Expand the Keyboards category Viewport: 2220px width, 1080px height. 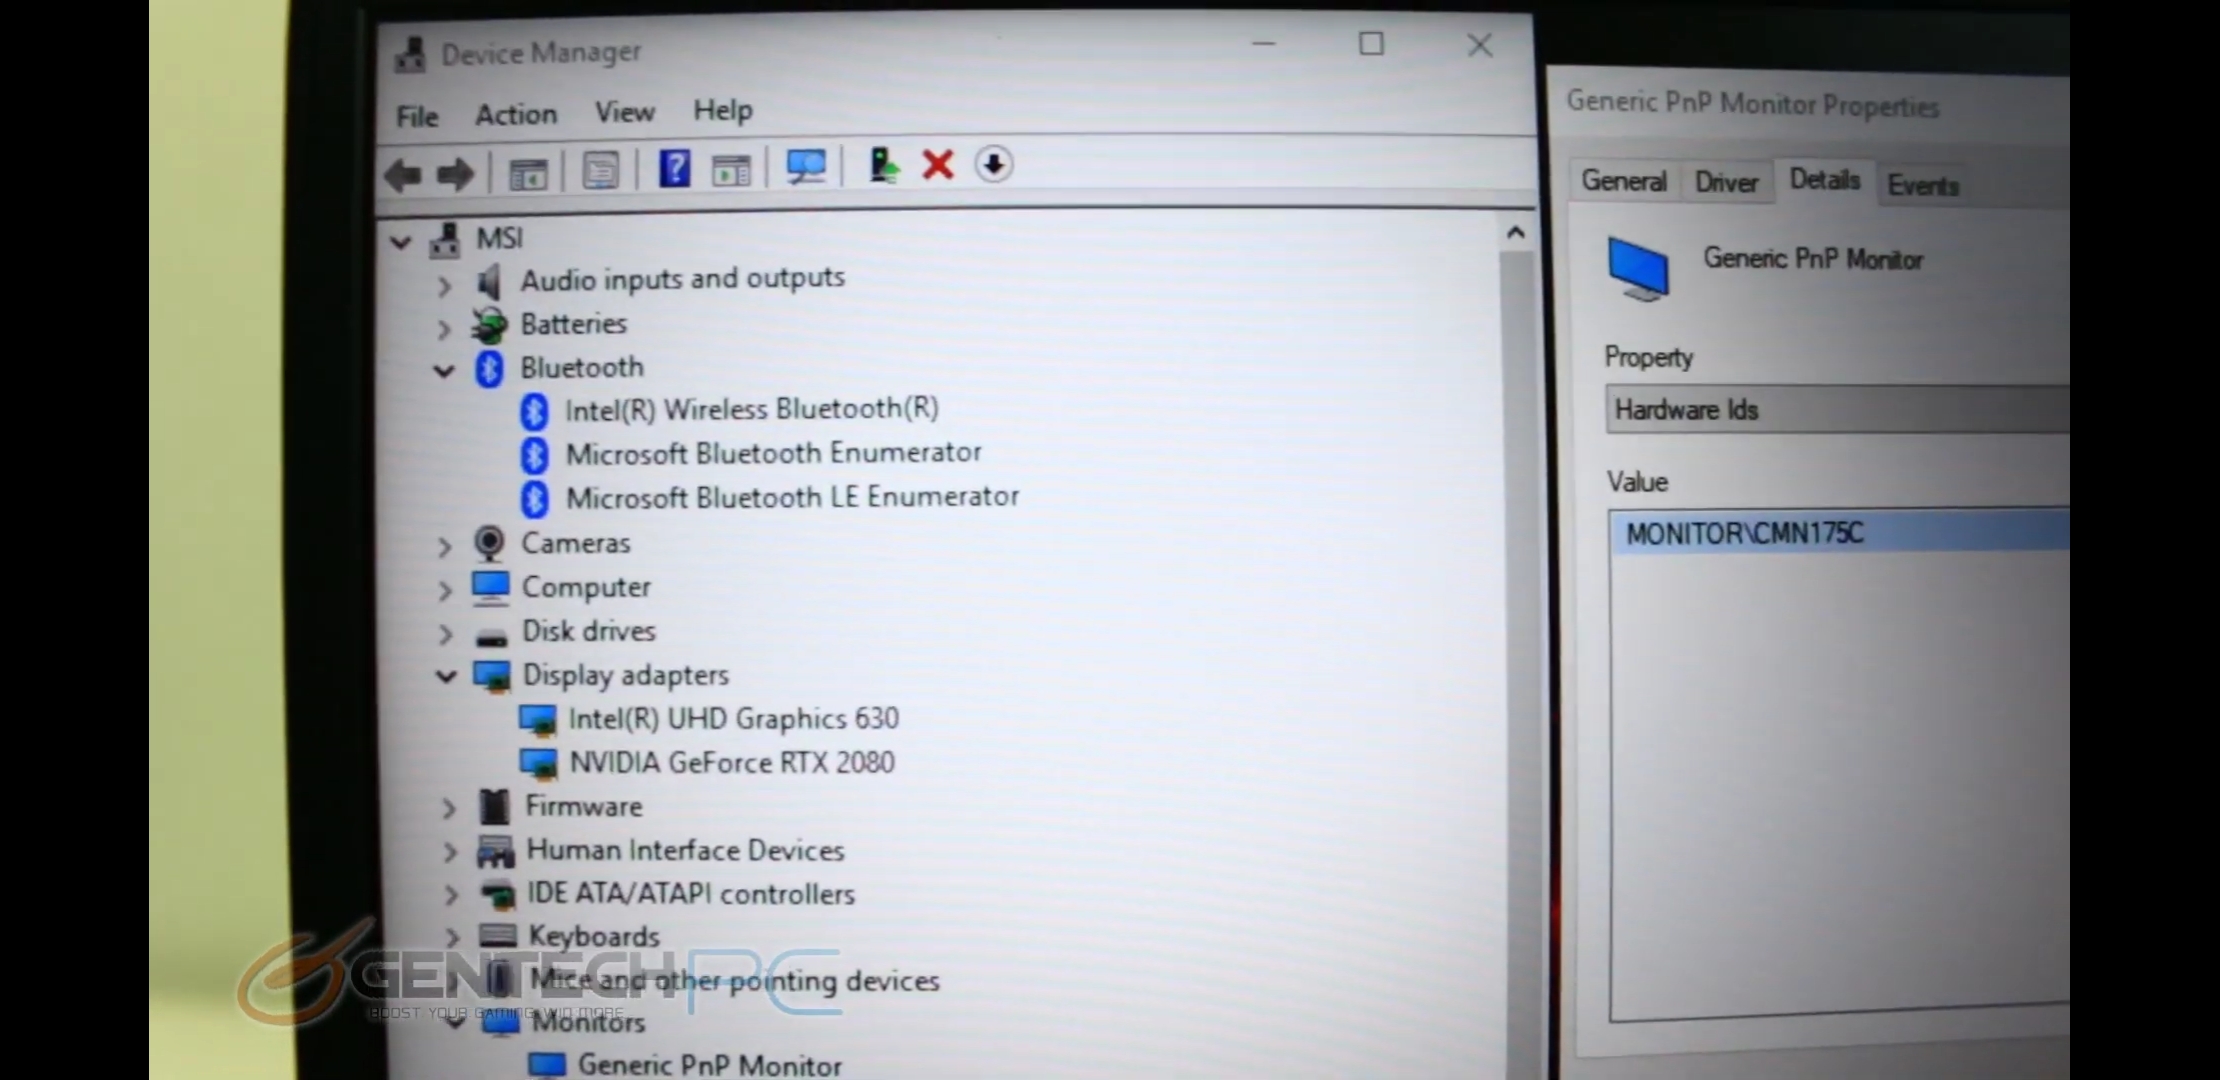(x=452, y=937)
